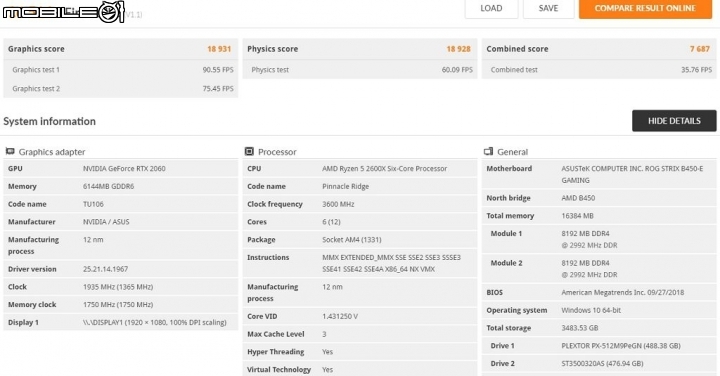
Task: Click Combined test result 35.76 FPS
Action: 696,70
